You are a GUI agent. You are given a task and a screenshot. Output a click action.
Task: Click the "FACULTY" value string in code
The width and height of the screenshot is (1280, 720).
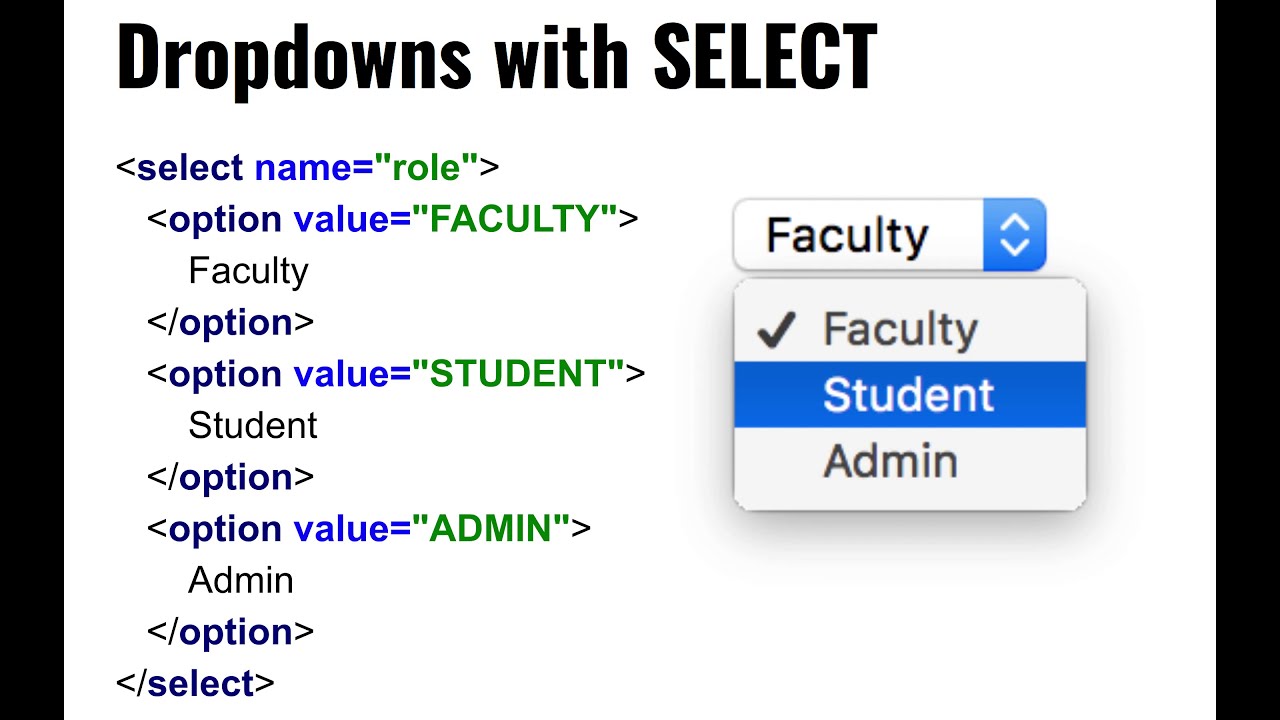[514, 219]
